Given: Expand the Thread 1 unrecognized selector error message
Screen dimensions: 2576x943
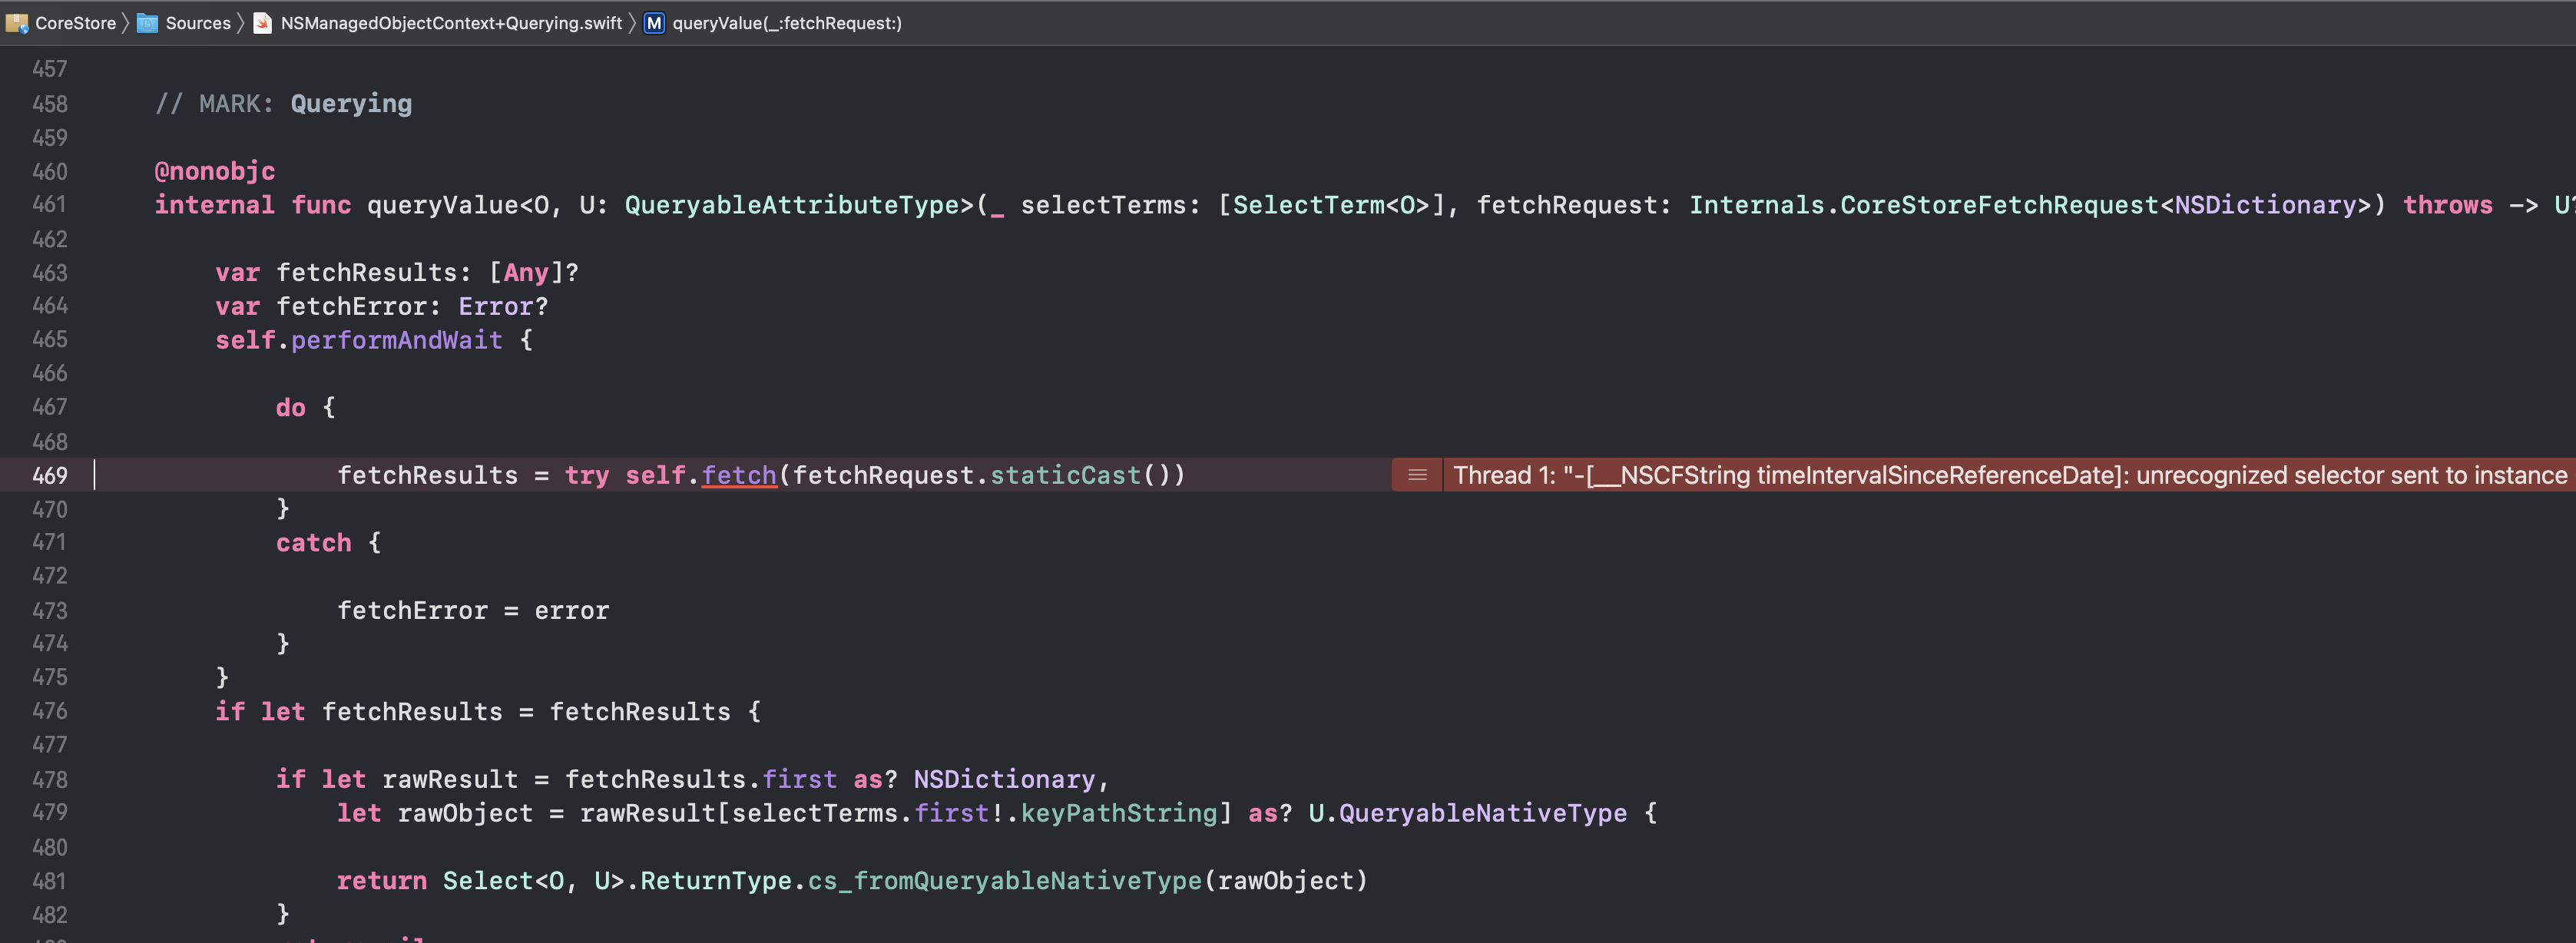Looking at the screenshot, I should coord(2010,475).
